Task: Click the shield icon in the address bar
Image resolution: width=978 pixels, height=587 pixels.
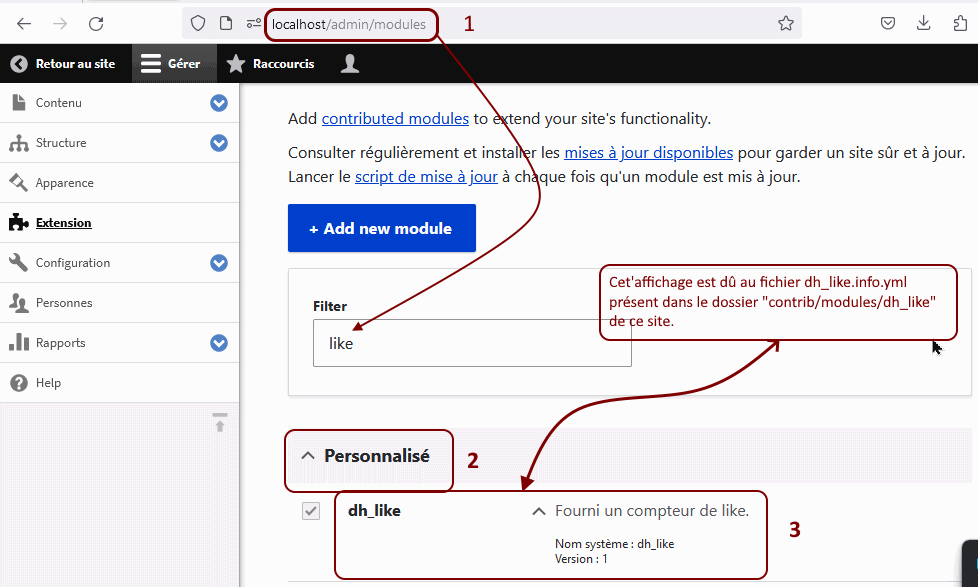Action: 198,22
